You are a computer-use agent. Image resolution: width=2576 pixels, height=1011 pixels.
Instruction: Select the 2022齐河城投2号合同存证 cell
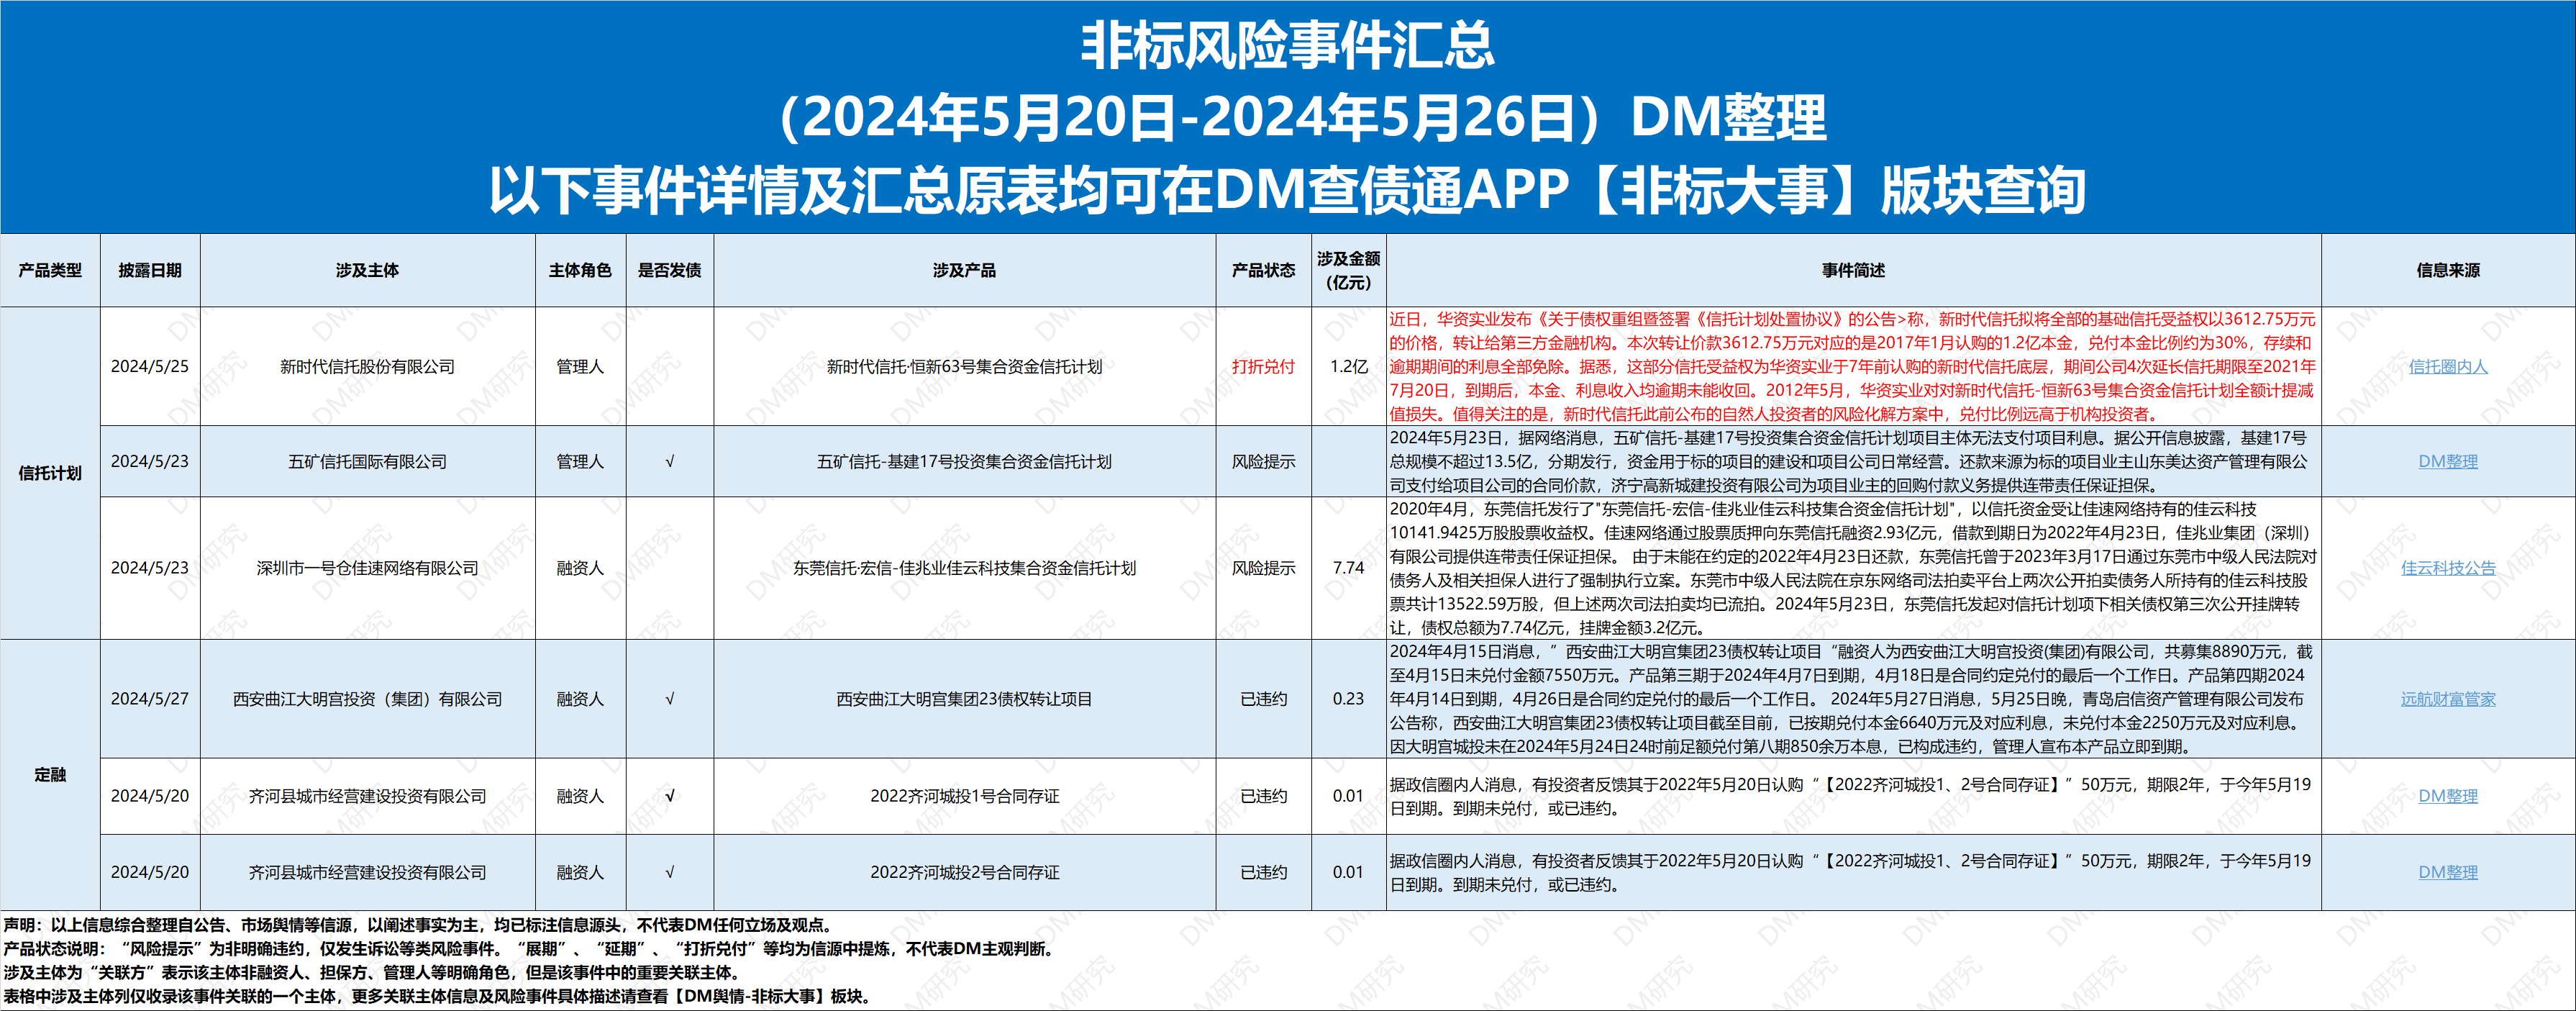[x=964, y=872]
